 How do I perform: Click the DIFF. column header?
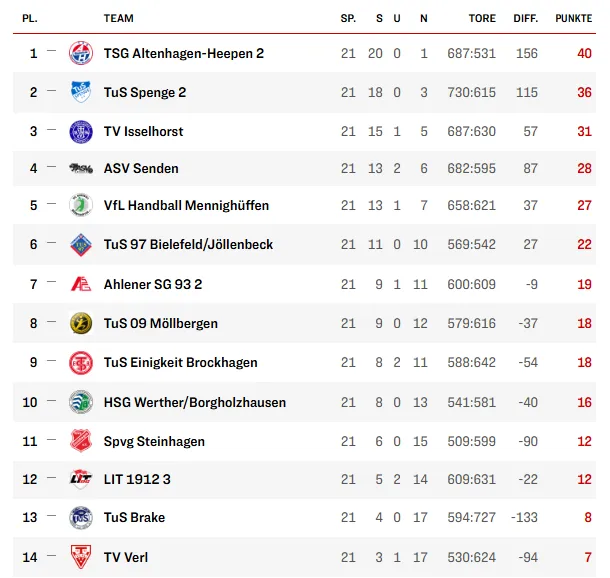pos(525,18)
